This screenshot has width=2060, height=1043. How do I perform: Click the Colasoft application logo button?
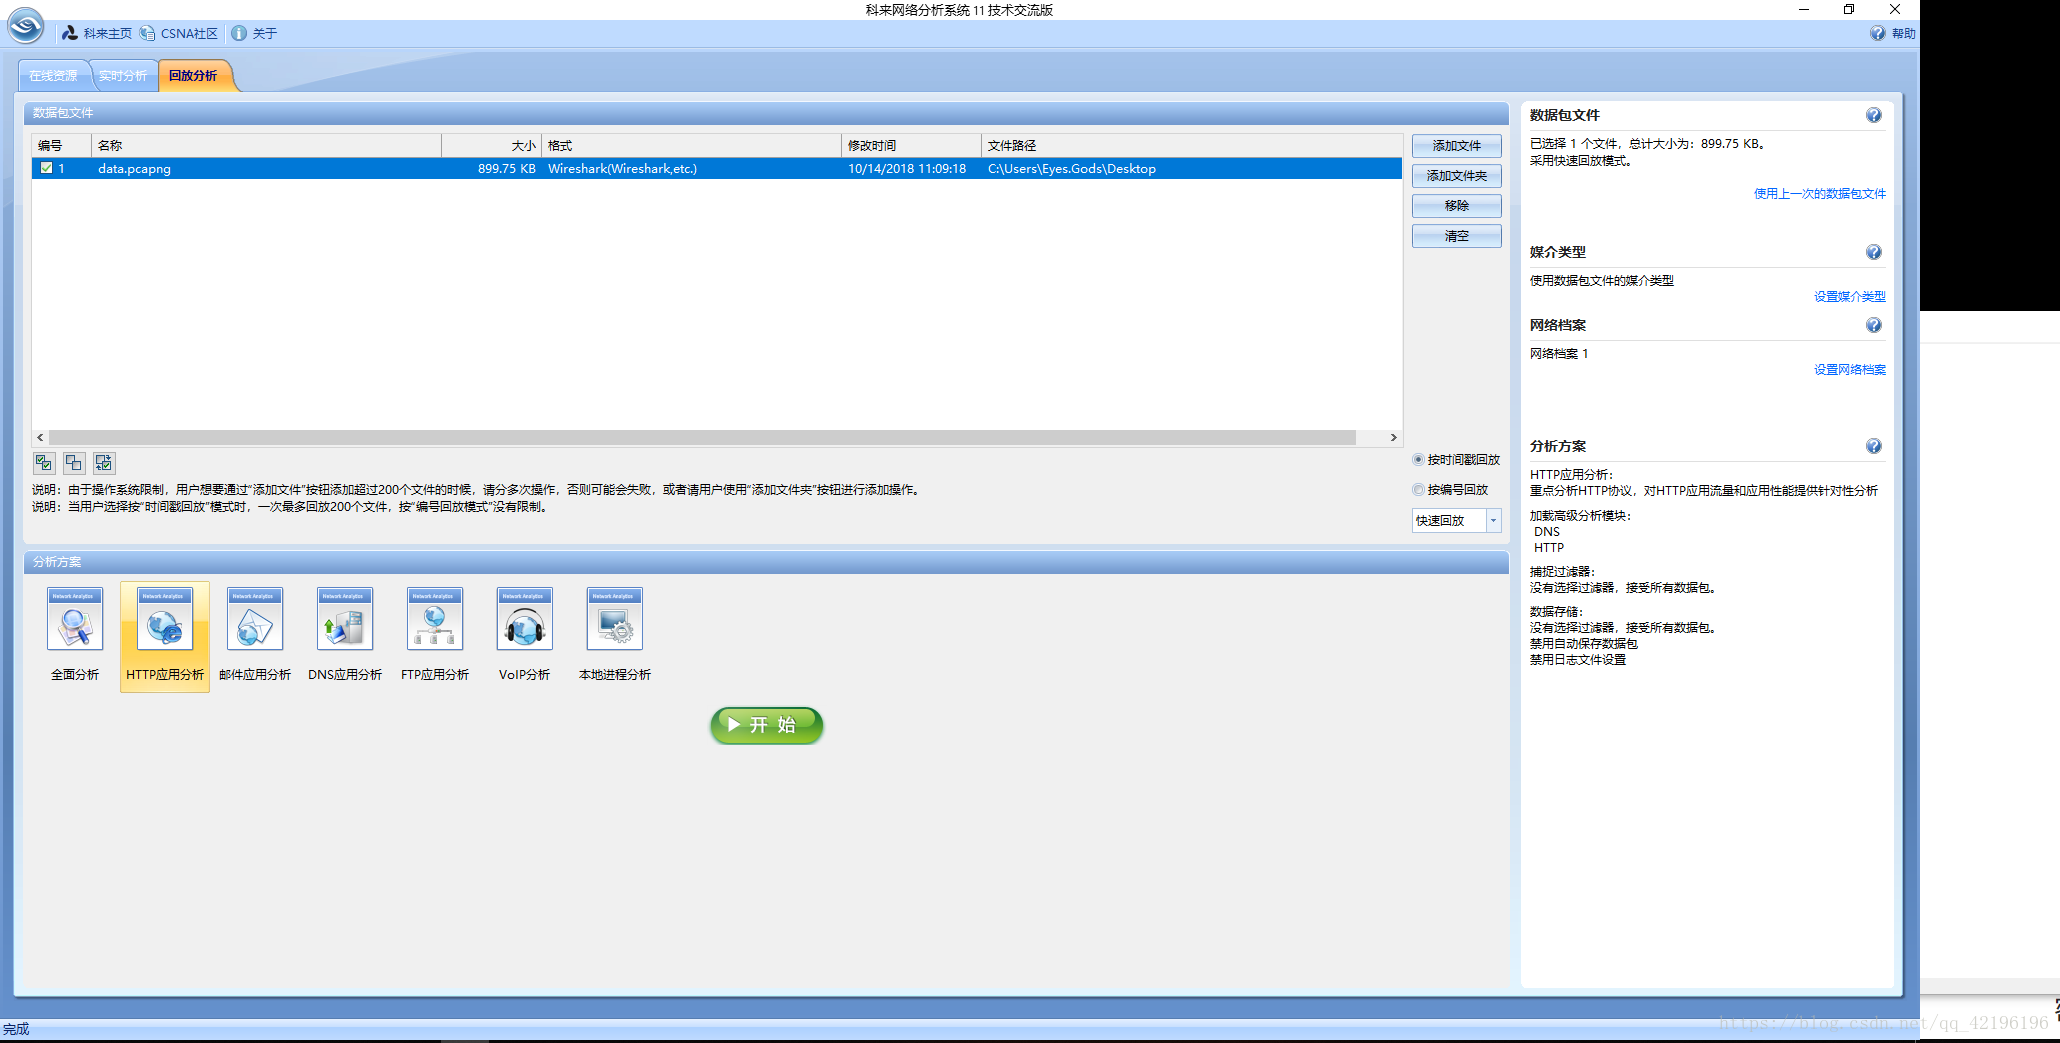click(26, 26)
